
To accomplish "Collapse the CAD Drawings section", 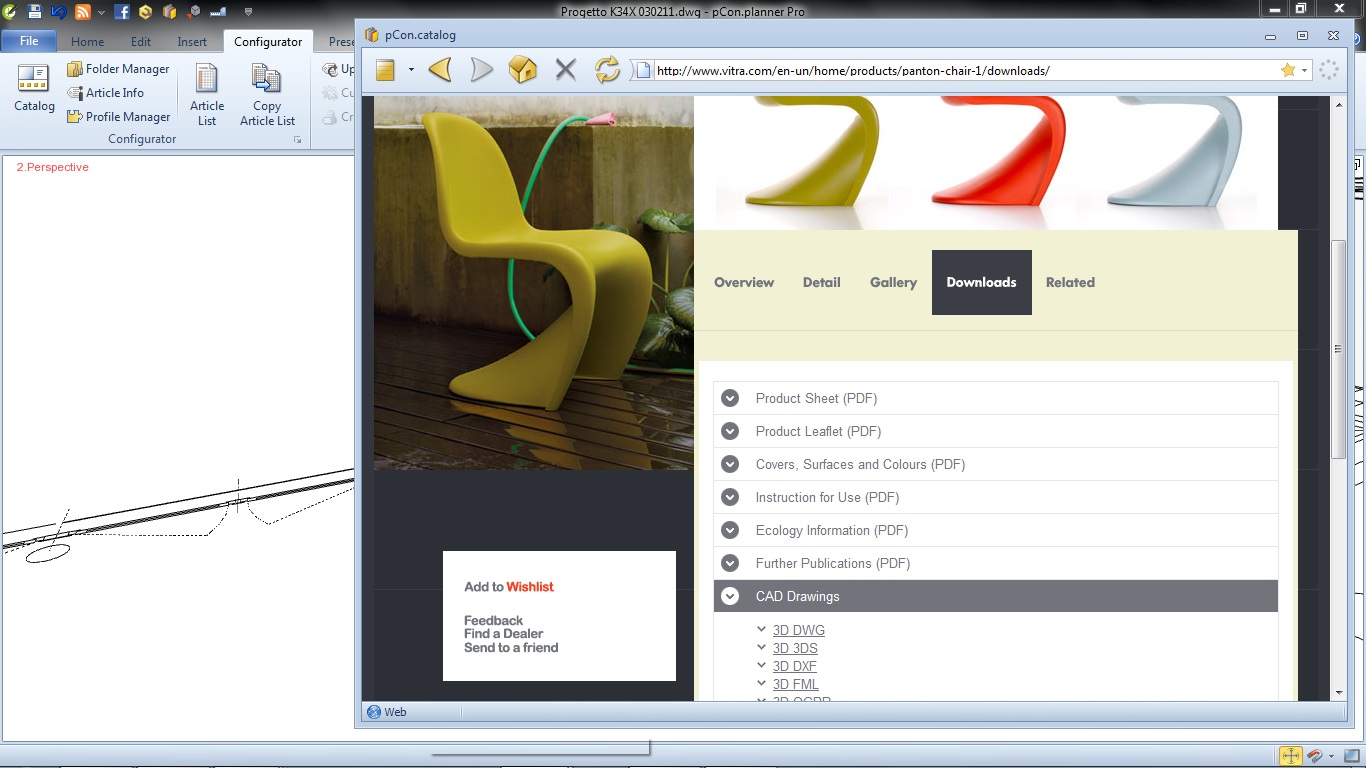I will (996, 596).
